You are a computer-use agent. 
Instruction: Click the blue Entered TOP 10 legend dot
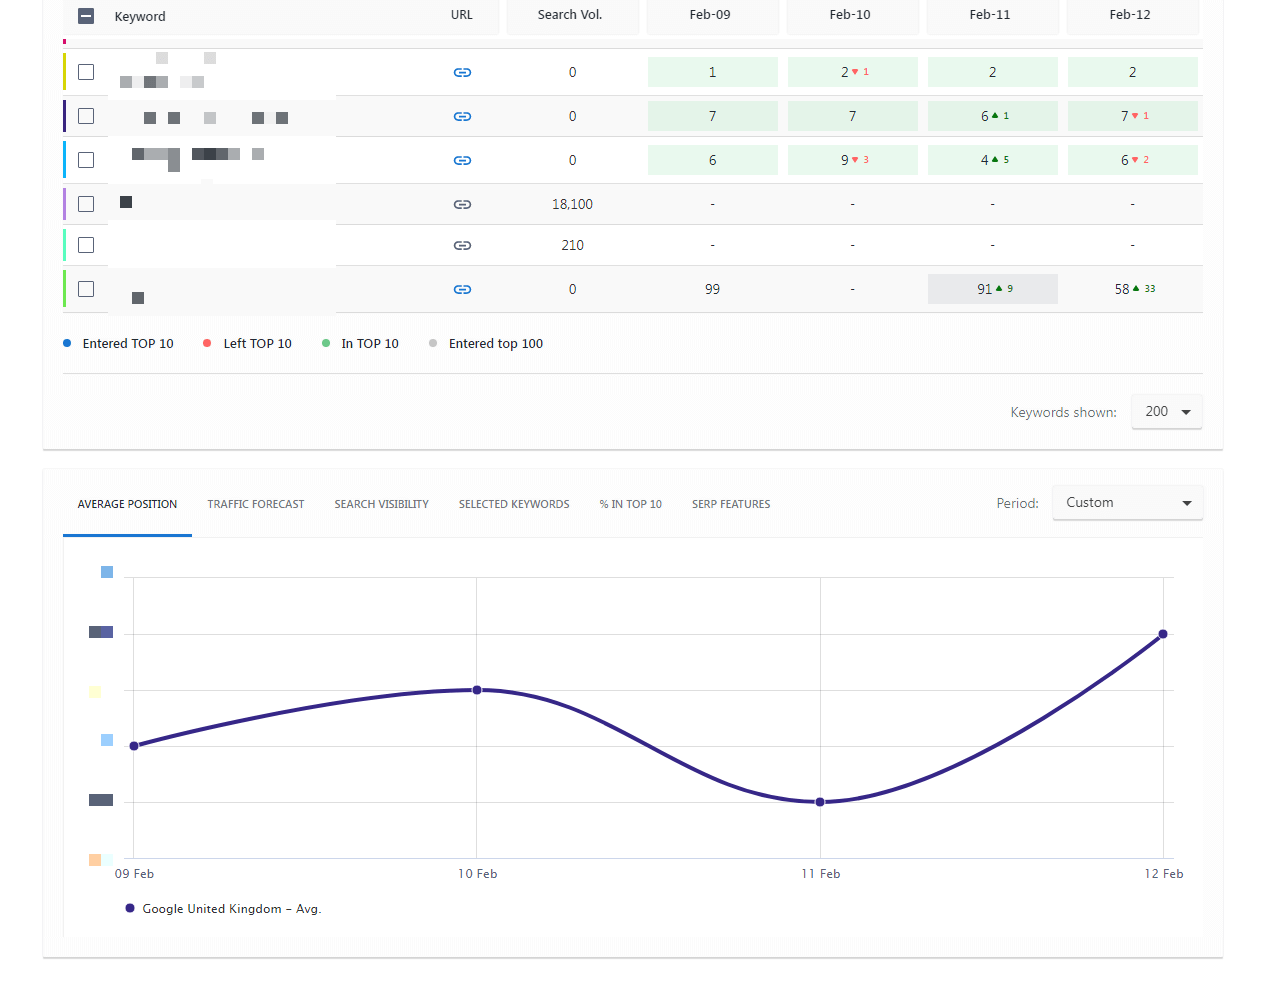(x=67, y=343)
